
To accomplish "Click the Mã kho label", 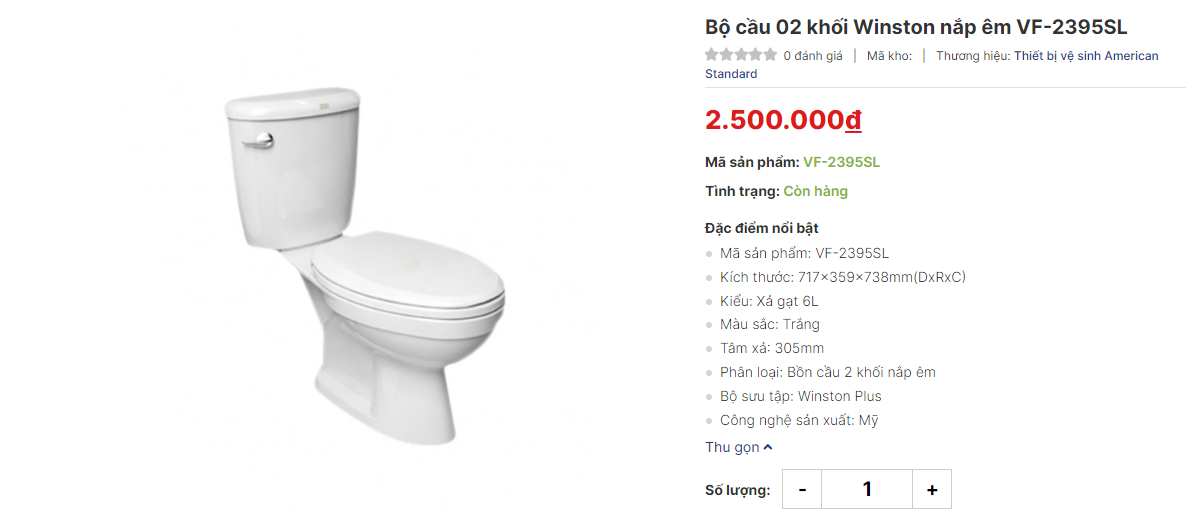I will pyautogui.click(x=889, y=56).
